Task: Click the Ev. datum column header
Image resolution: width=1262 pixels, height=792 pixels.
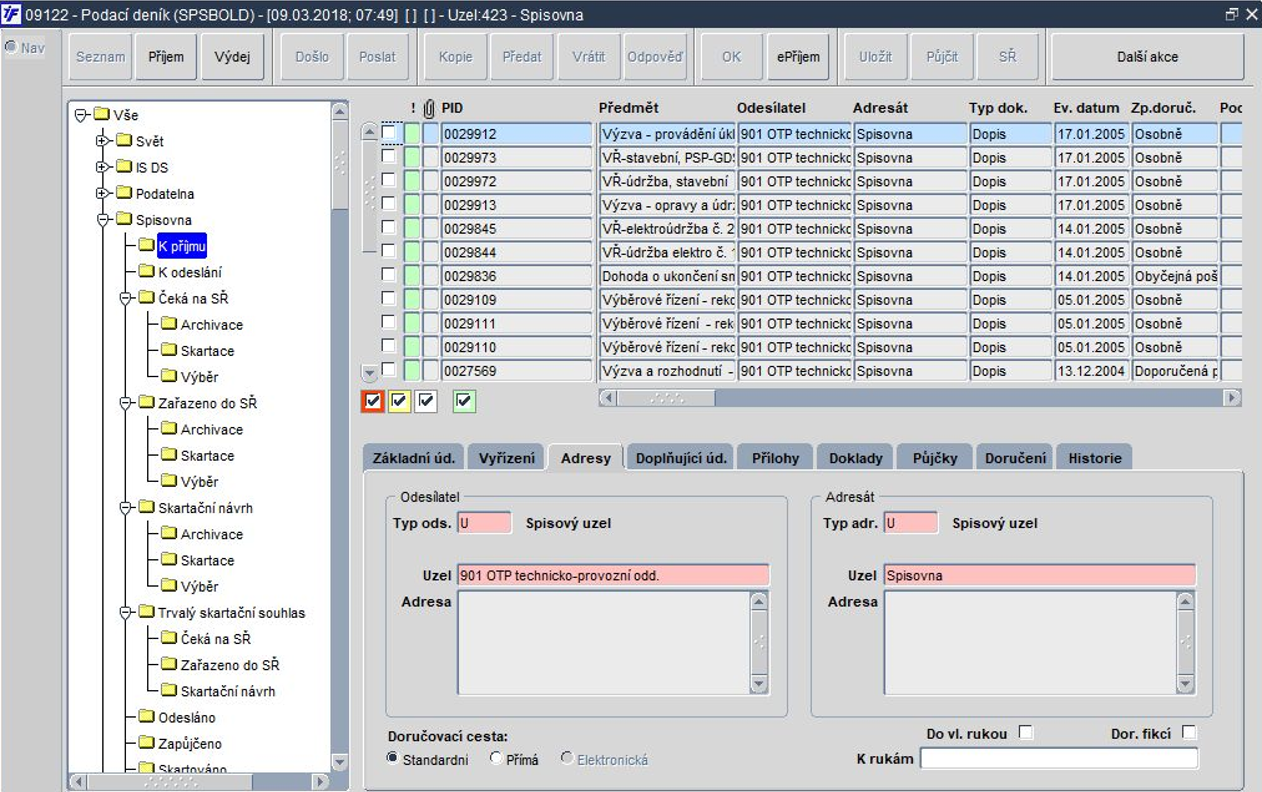Action: (1086, 108)
